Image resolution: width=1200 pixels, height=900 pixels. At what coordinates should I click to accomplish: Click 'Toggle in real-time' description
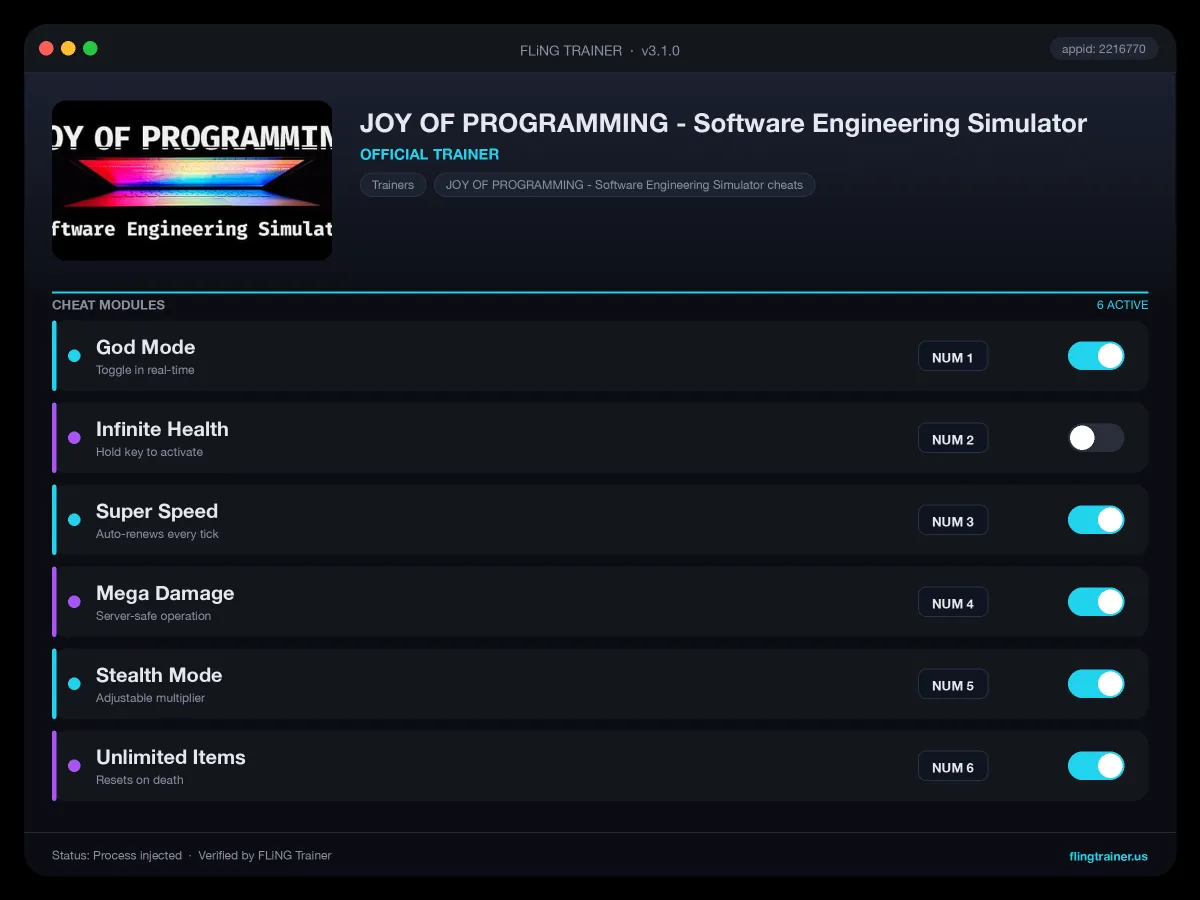[x=145, y=370]
